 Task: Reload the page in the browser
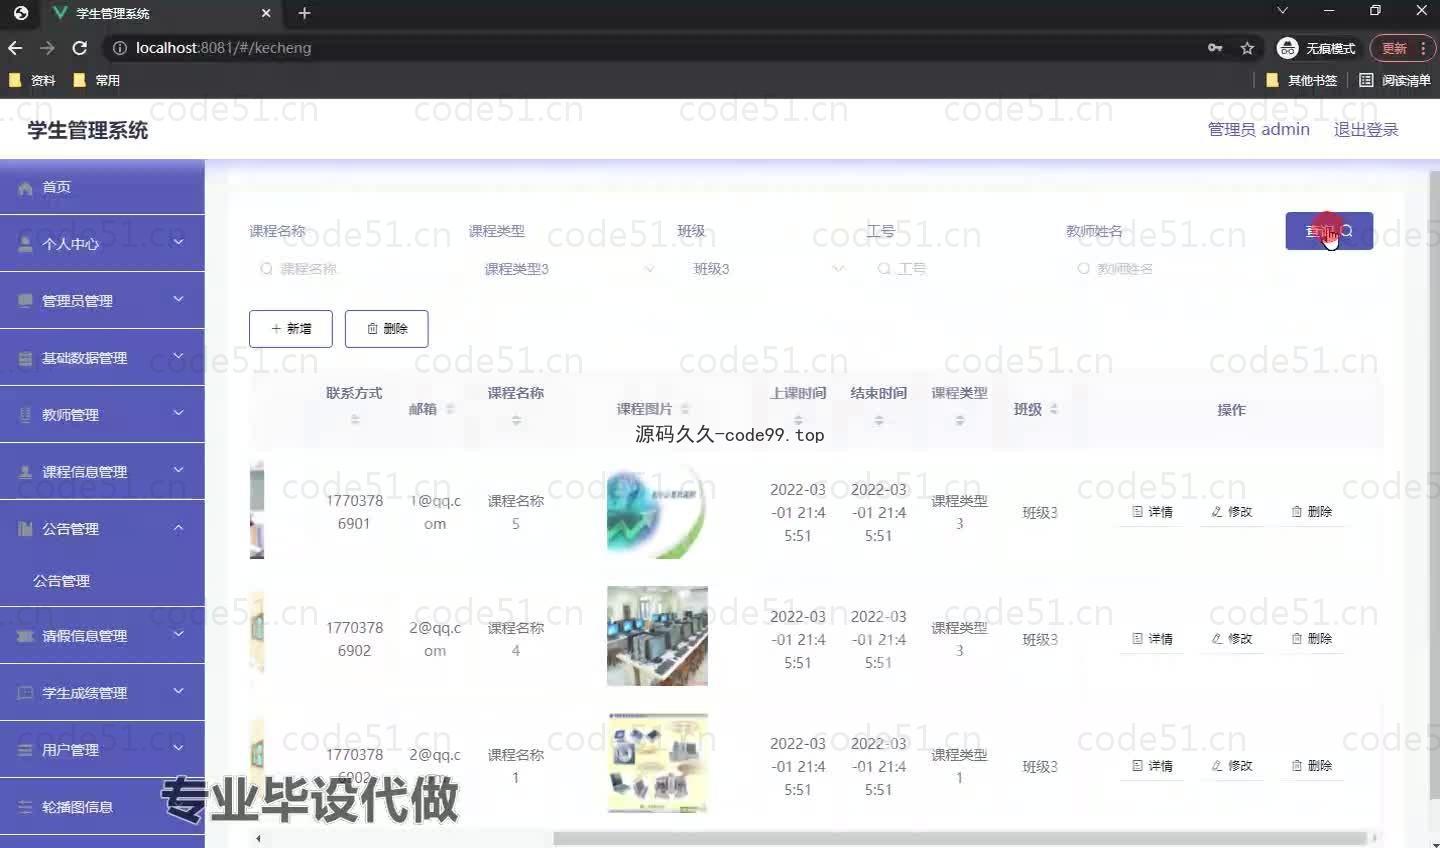80,48
